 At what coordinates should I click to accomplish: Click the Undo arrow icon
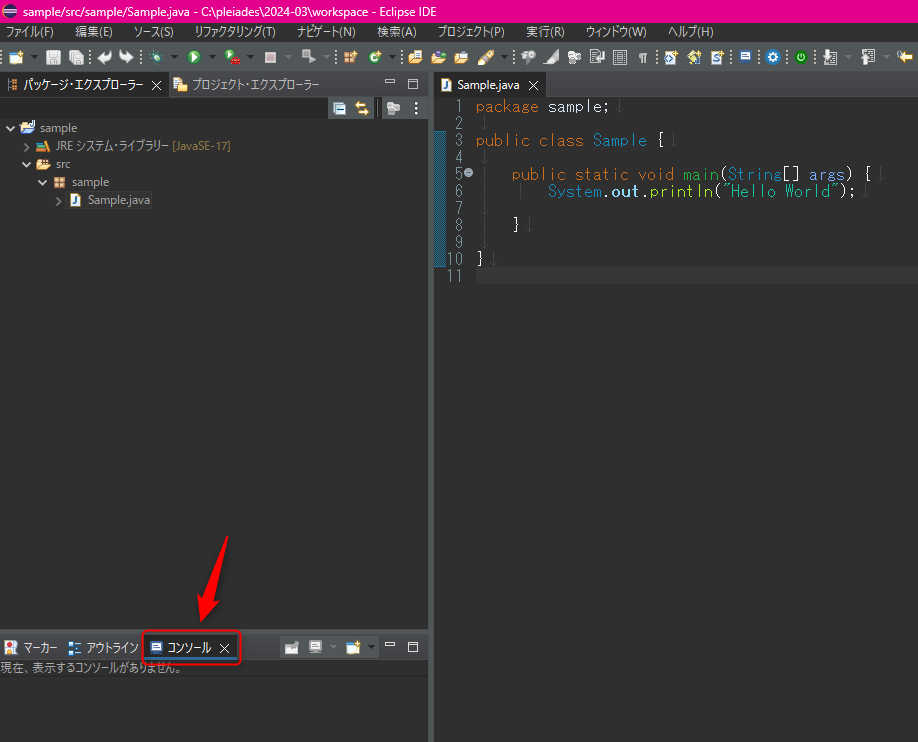(x=105, y=57)
